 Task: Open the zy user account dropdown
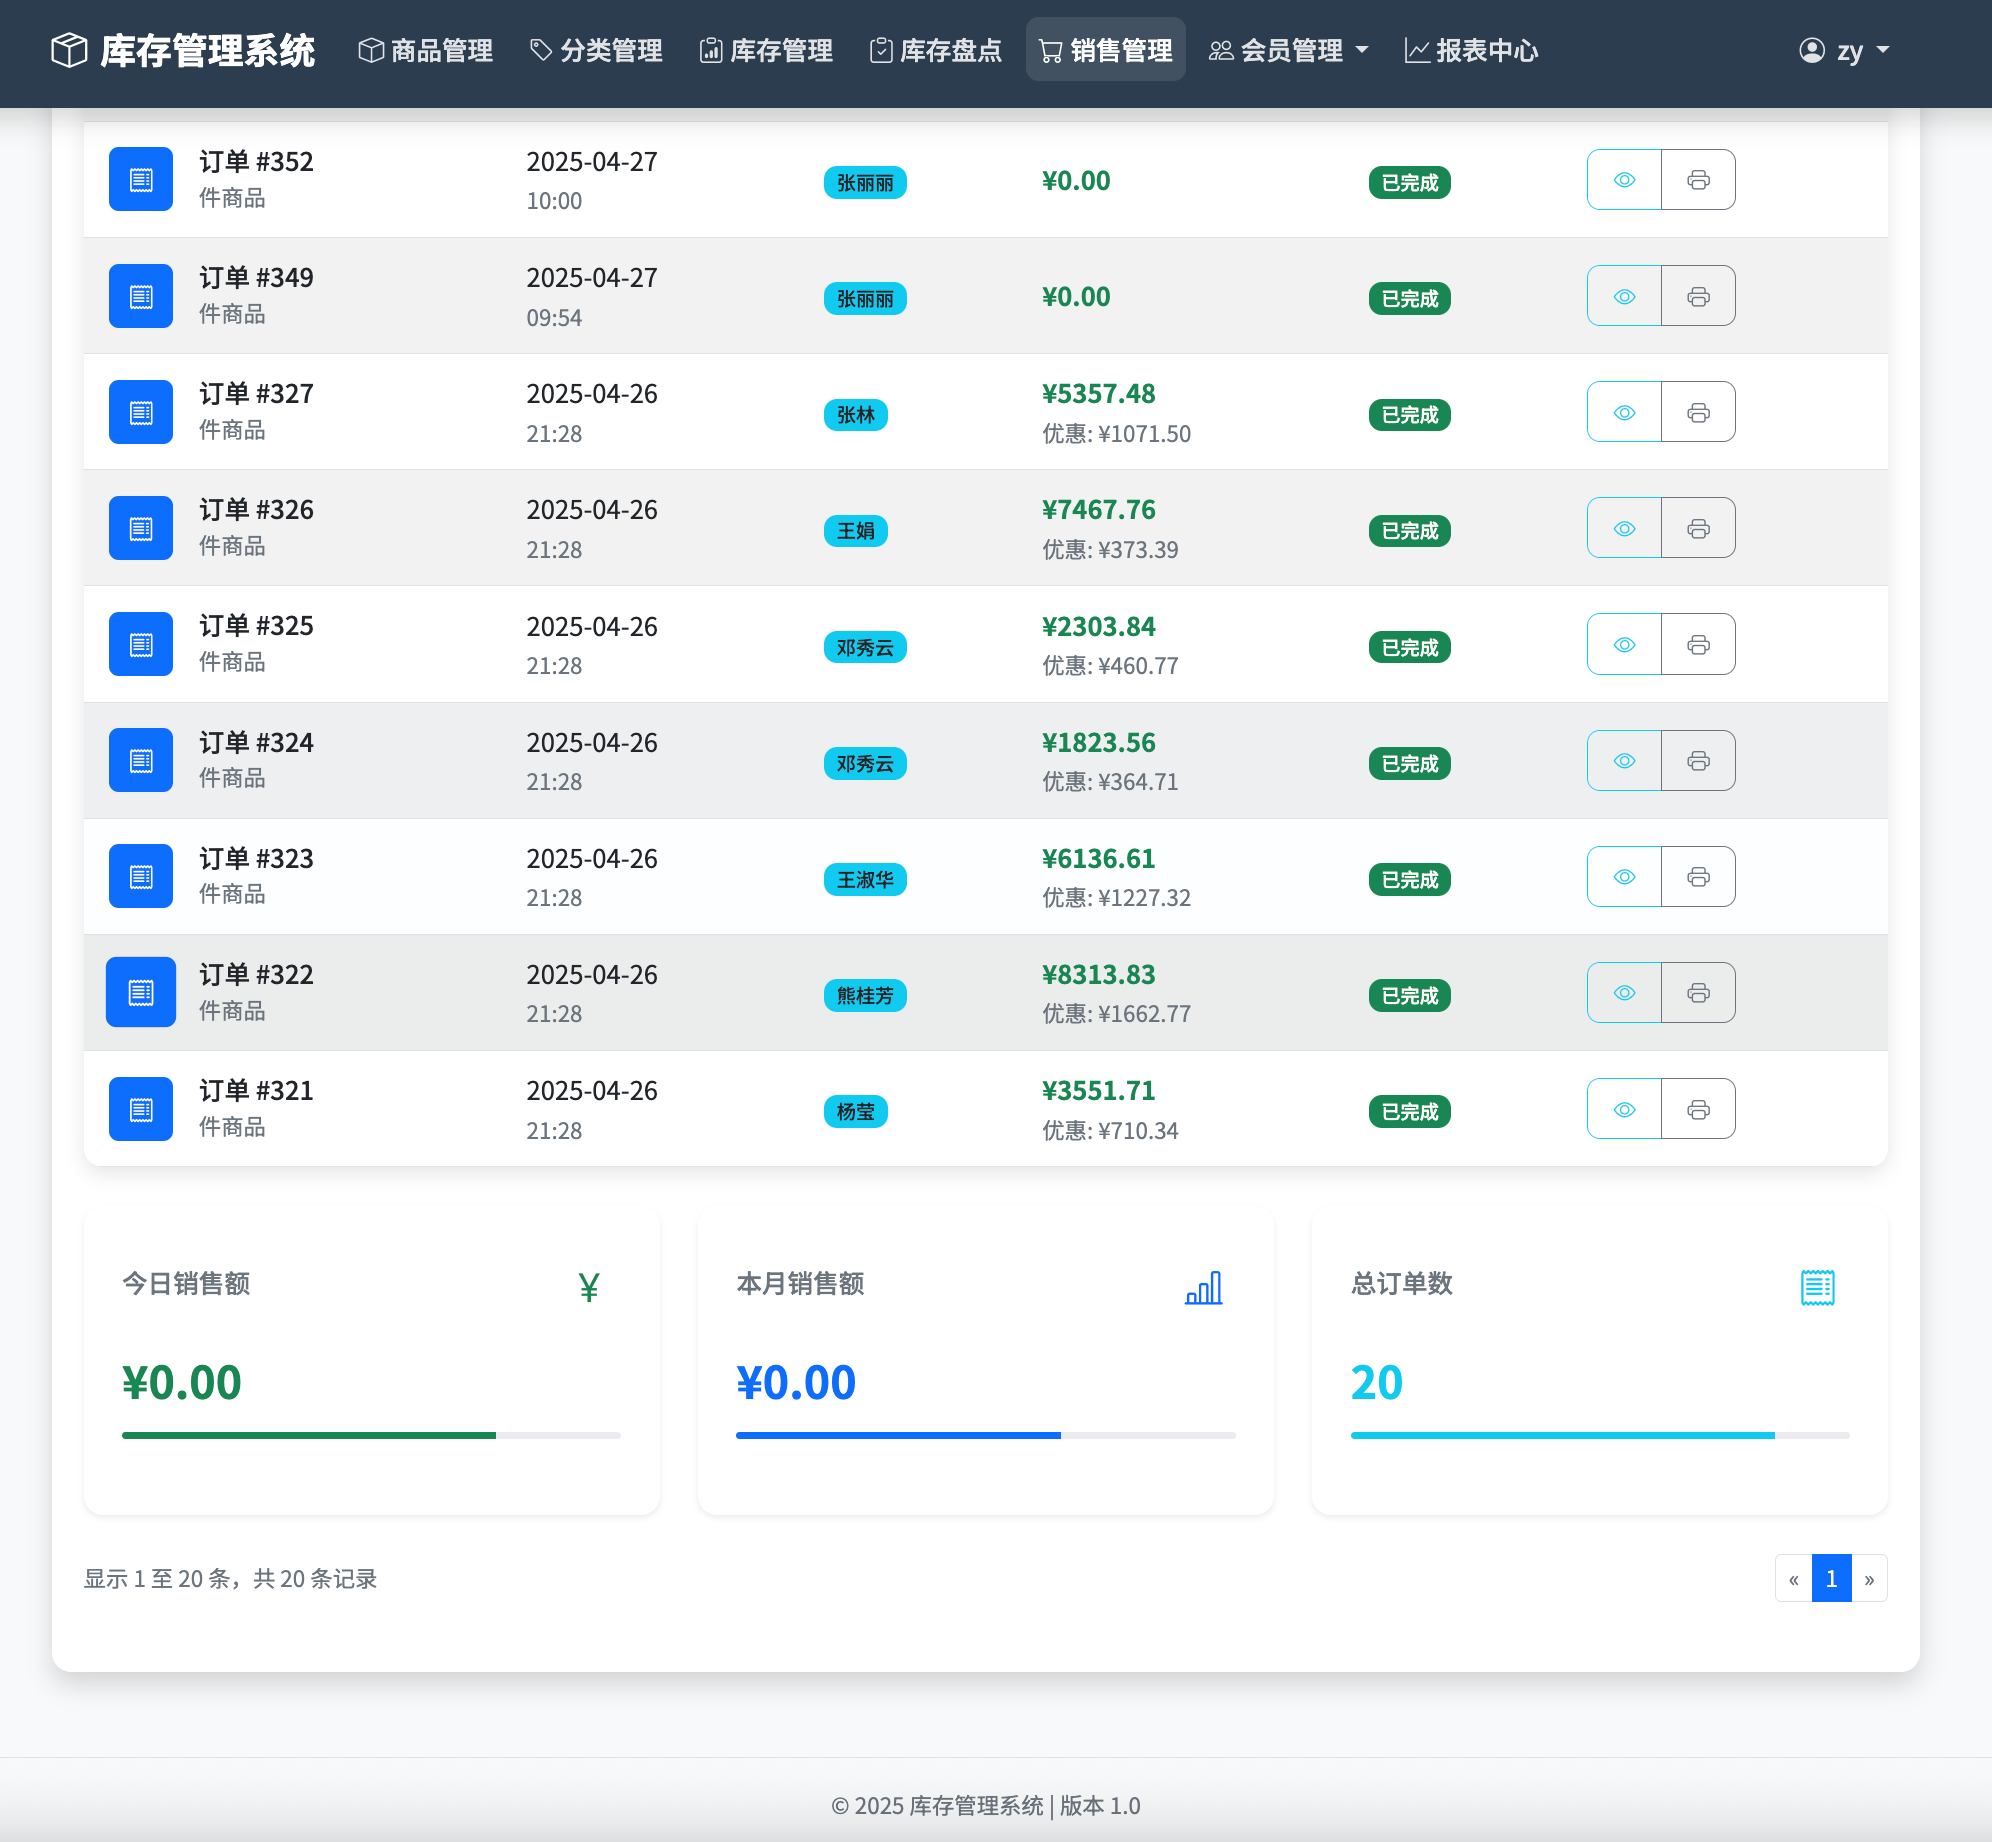[x=1844, y=50]
